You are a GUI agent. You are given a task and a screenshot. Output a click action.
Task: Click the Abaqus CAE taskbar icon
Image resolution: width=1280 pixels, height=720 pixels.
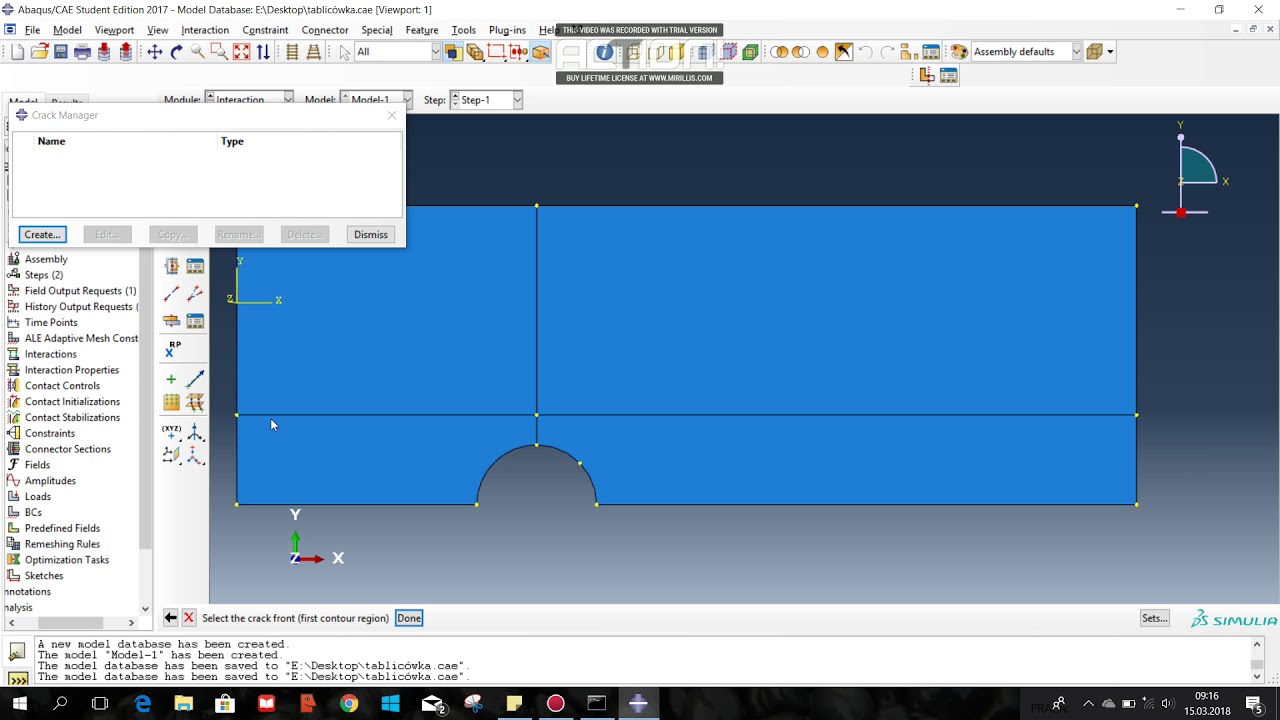[638, 704]
